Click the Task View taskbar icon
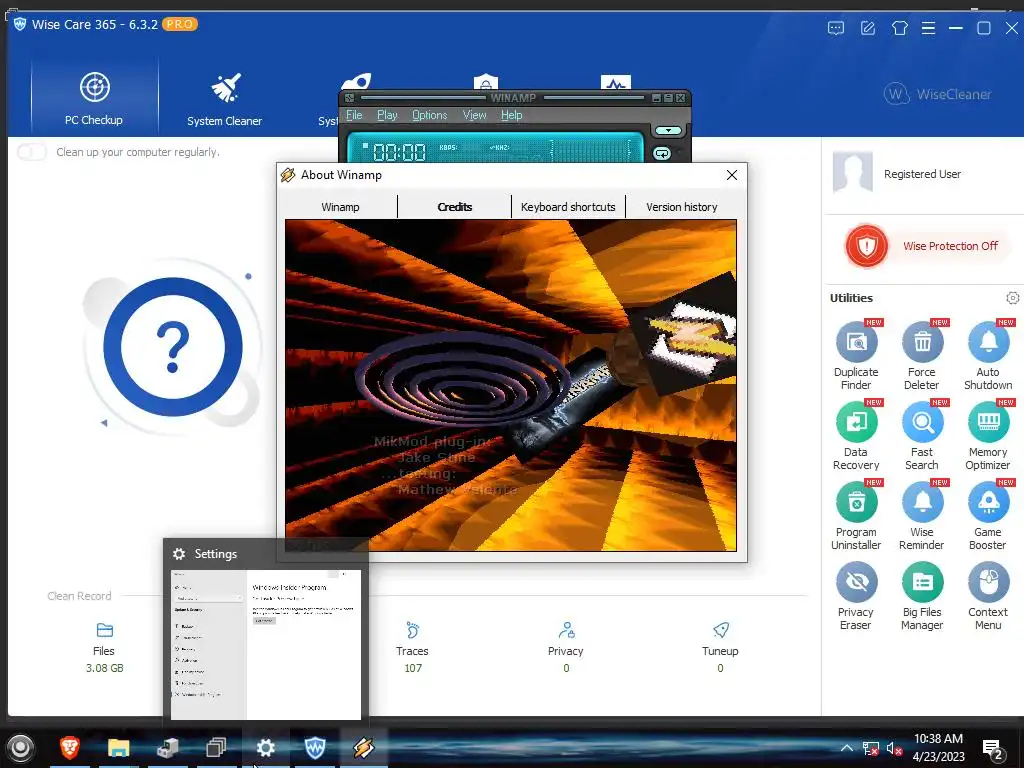1024x768 pixels. [x=216, y=748]
